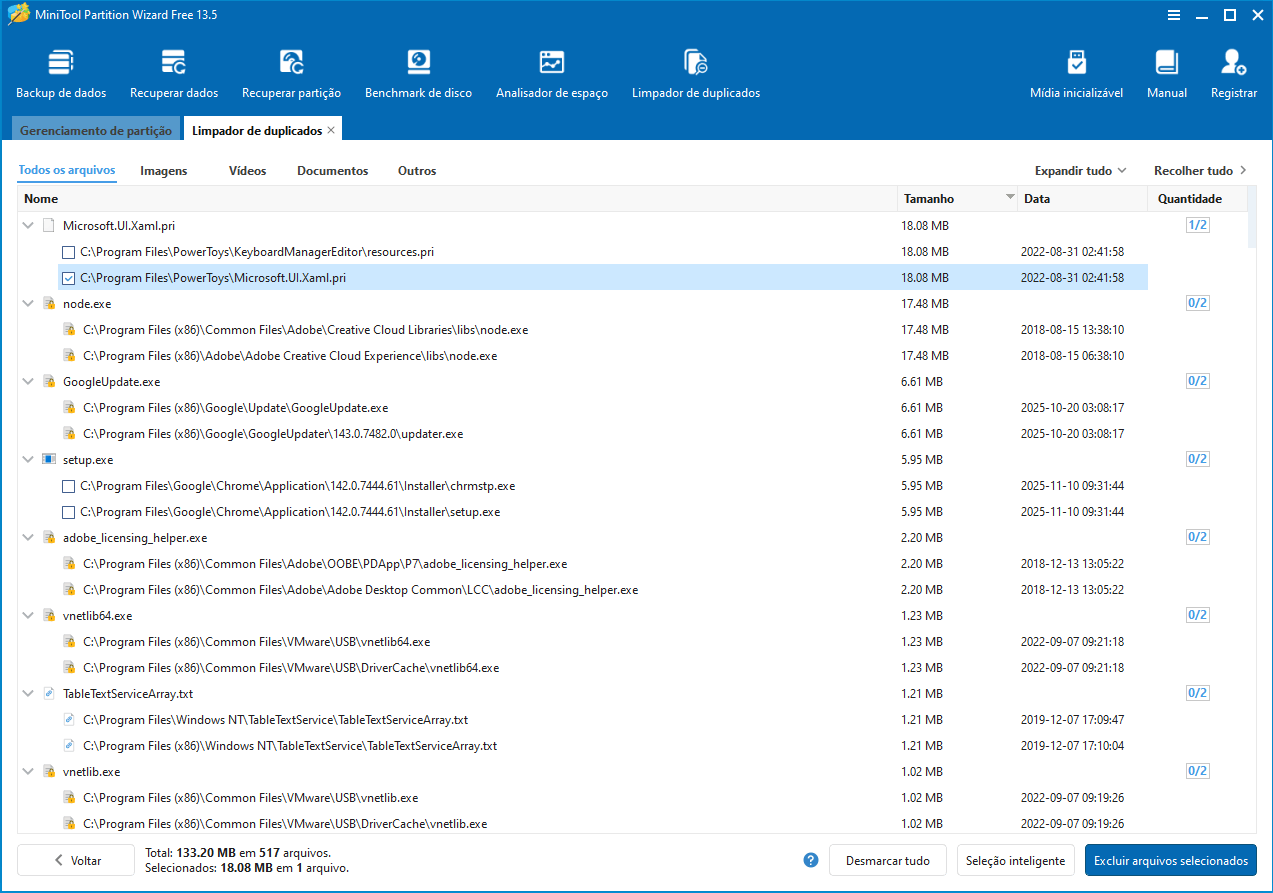1273x893 pixels.
Task: Click Excluir arquivos selecionados button
Action: (1170, 860)
